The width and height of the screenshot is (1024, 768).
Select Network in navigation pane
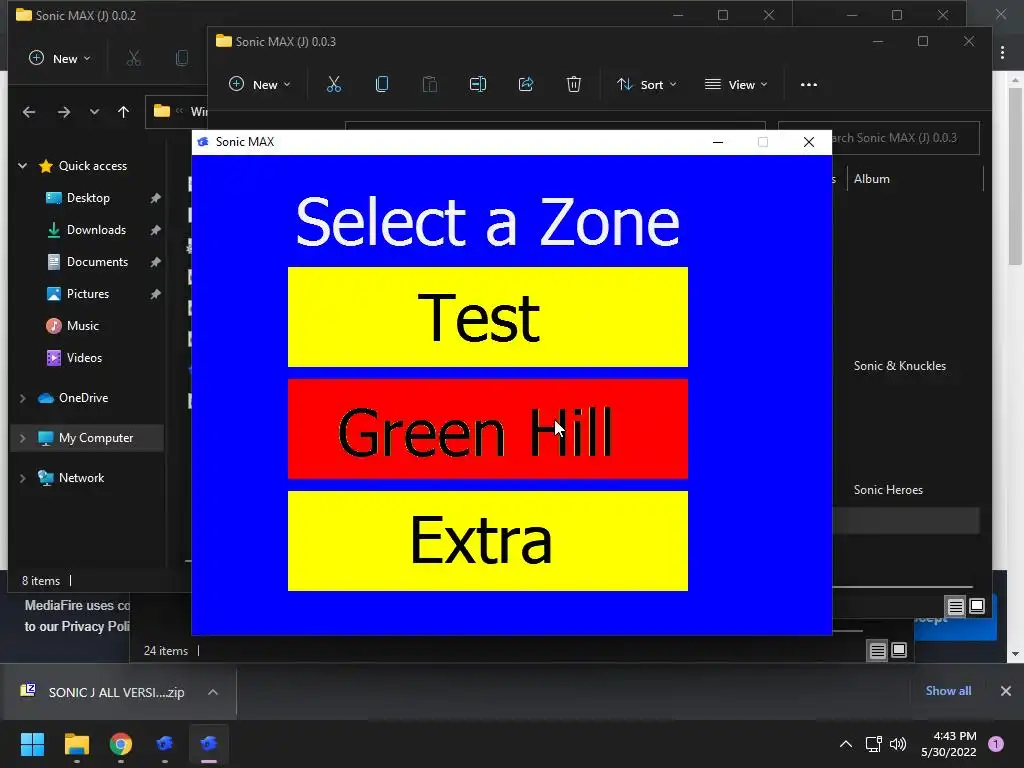[x=81, y=477]
